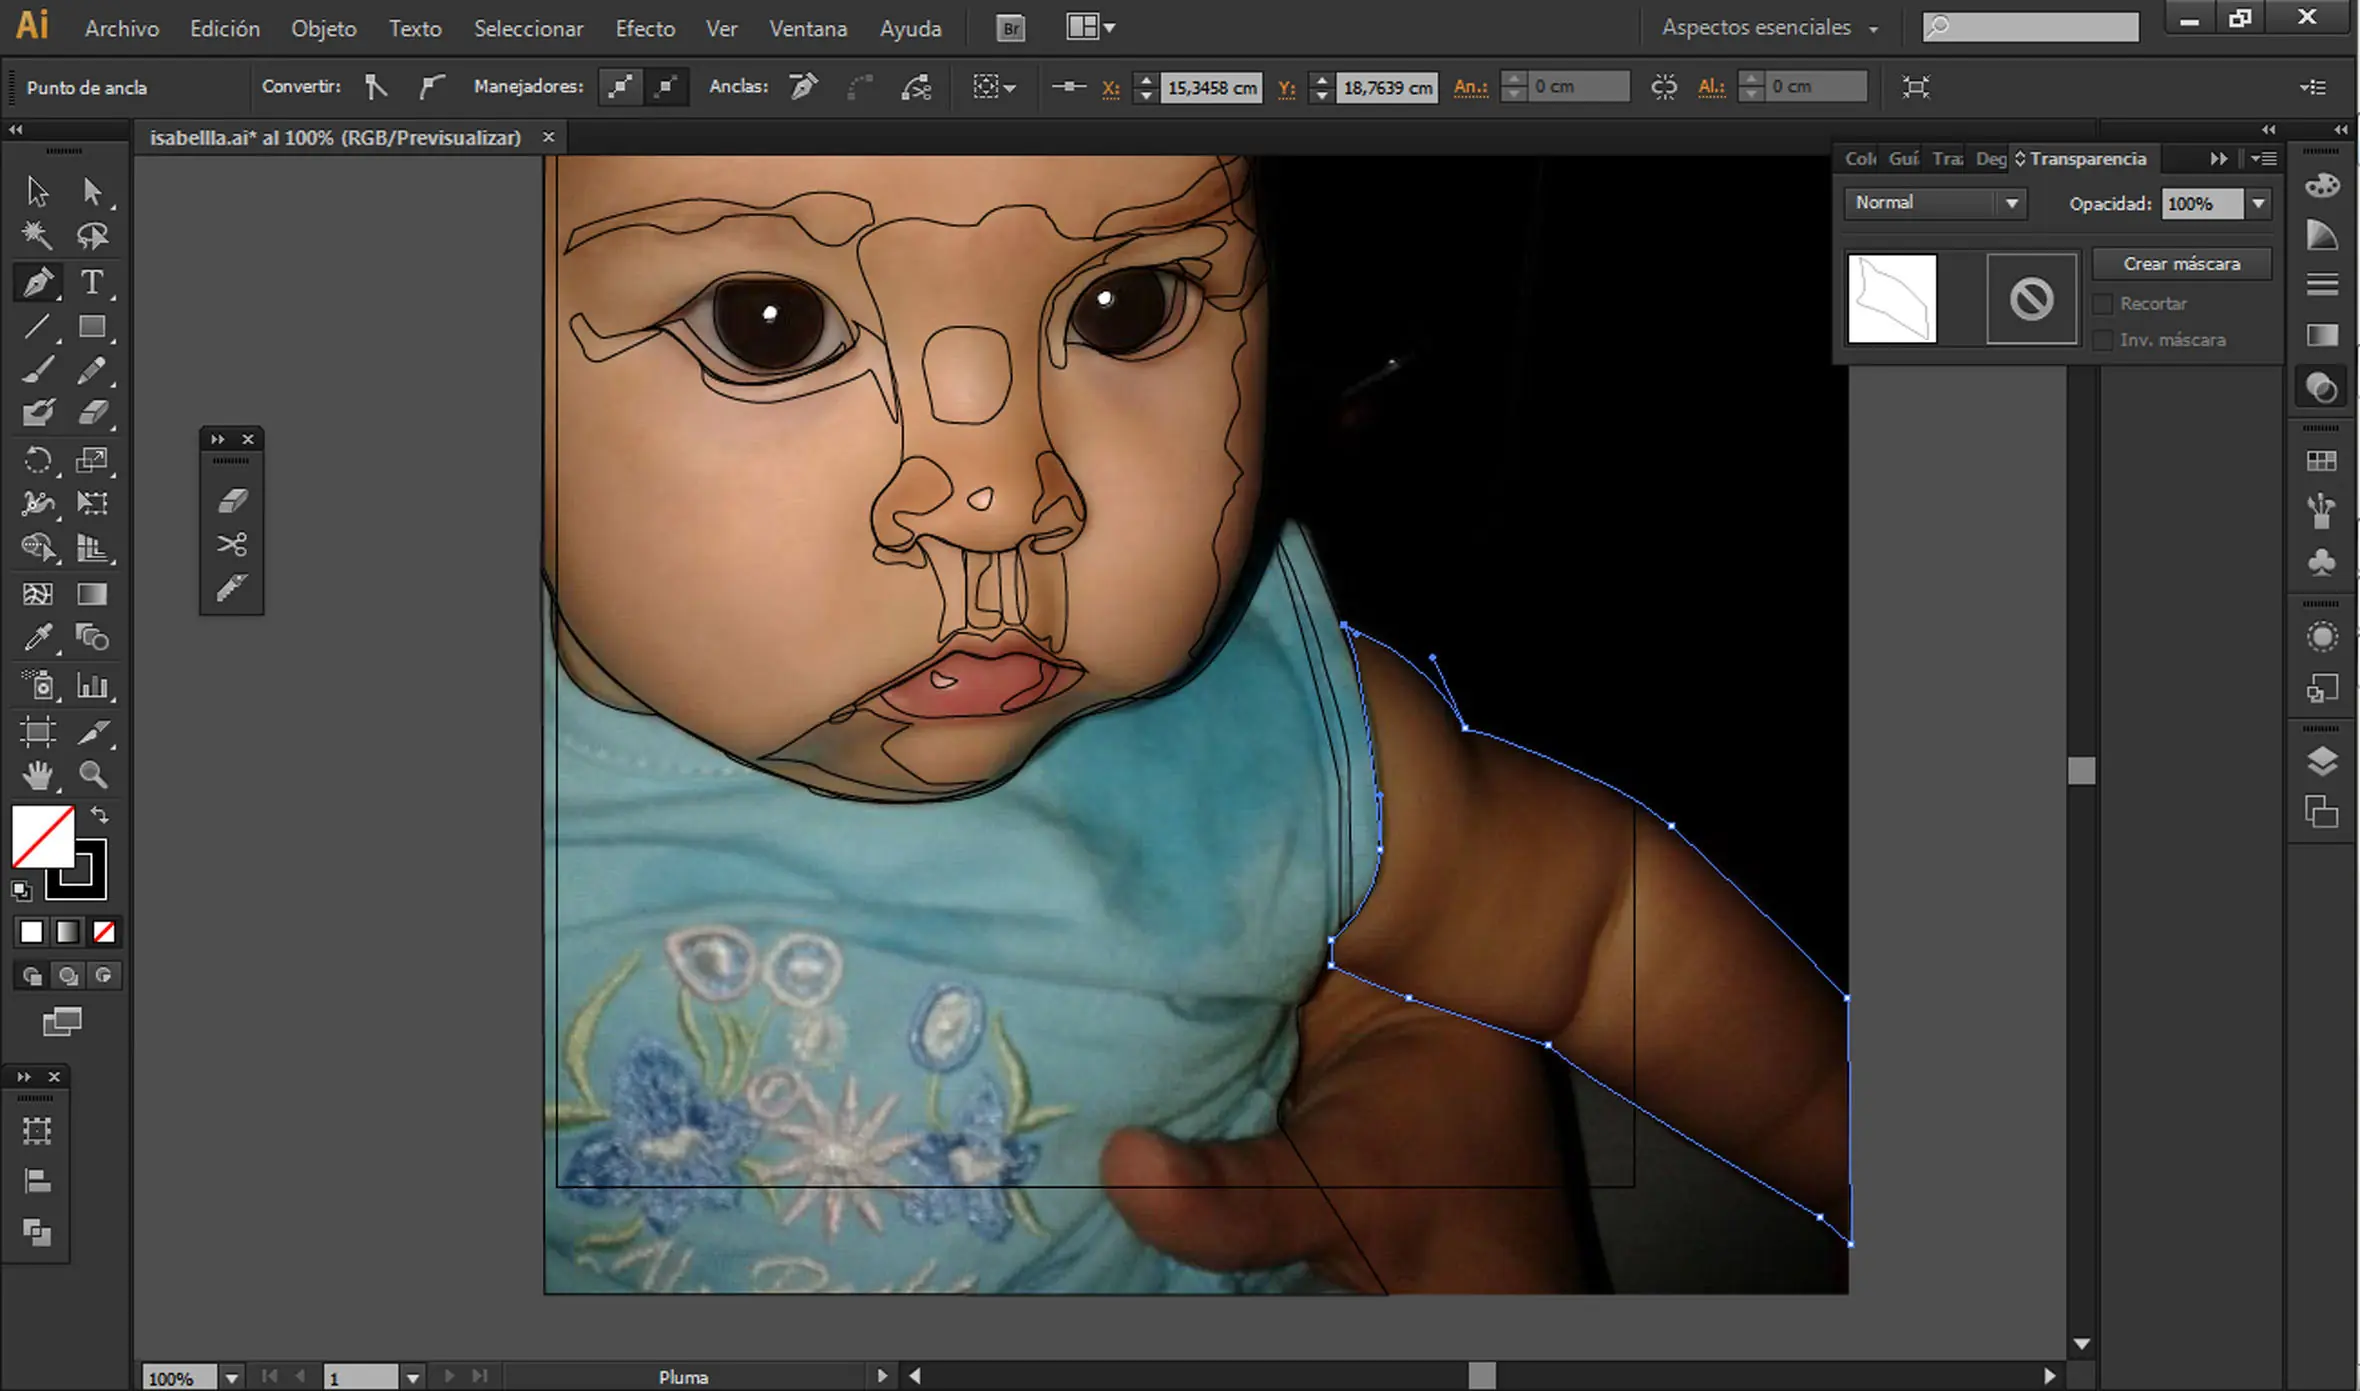Expand Aspectos esenciales workspace switcher
Screen dimensions: 2360x1391
click(x=1770, y=28)
